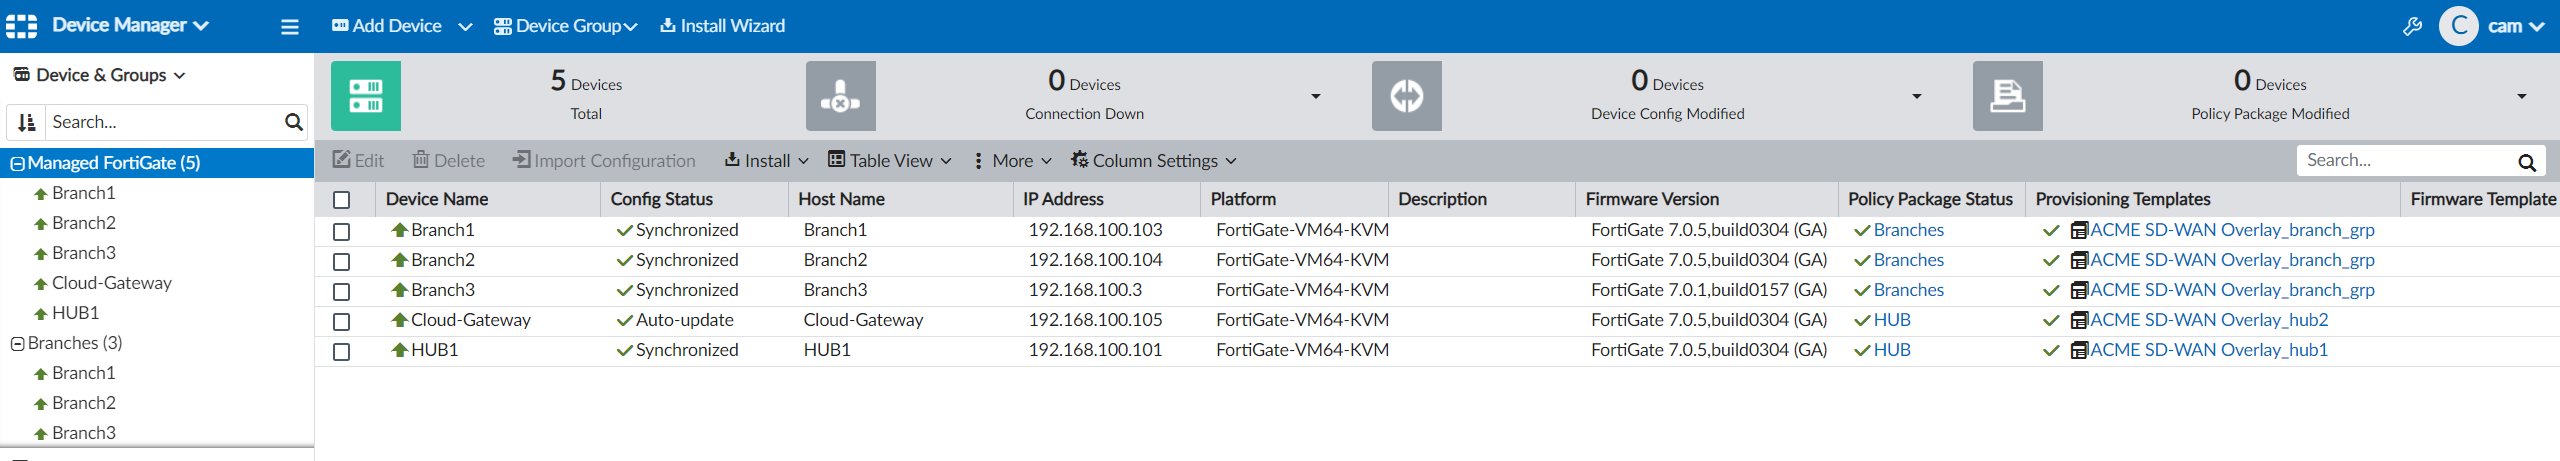The image size is (2560, 461).
Task: Click the Edit toolbar button
Action: click(x=358, y=160)
